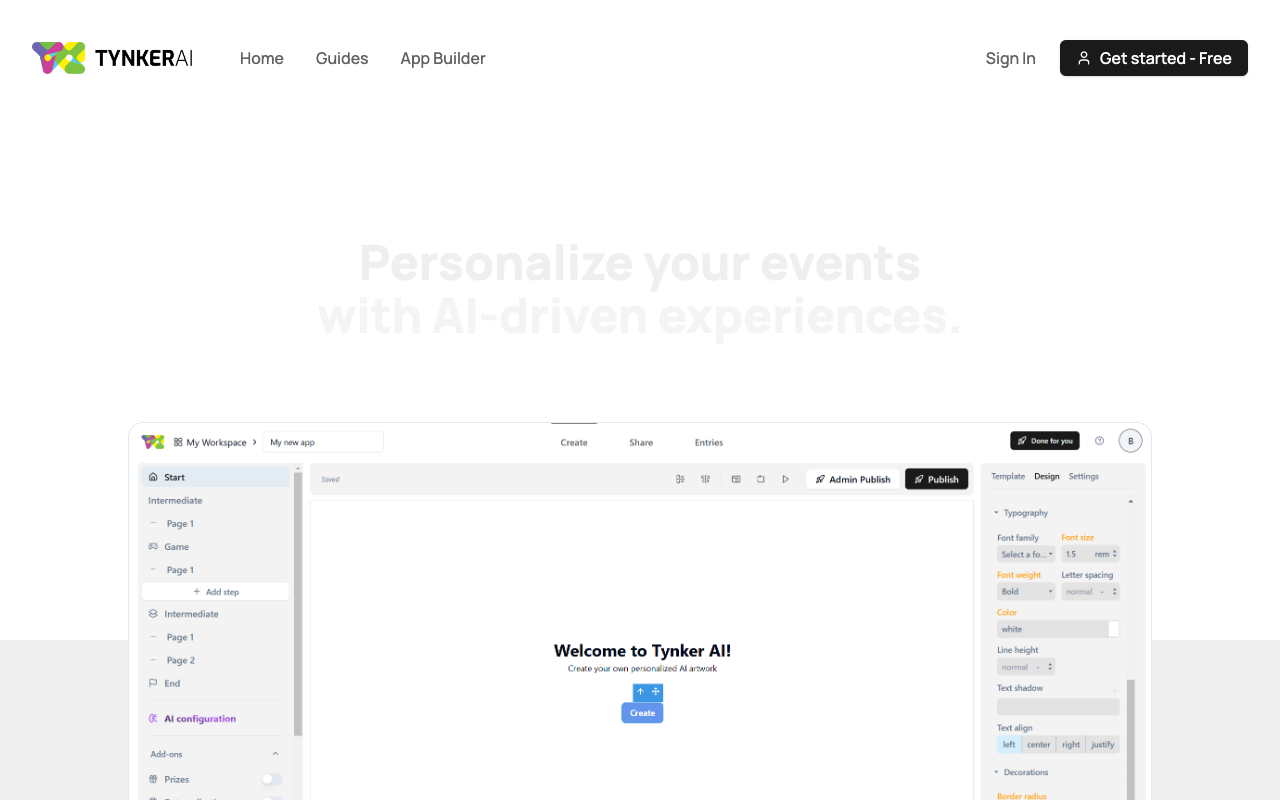1280x800 pixels.
Task: Select center text alignment
Action: [x=1039, y=745]
